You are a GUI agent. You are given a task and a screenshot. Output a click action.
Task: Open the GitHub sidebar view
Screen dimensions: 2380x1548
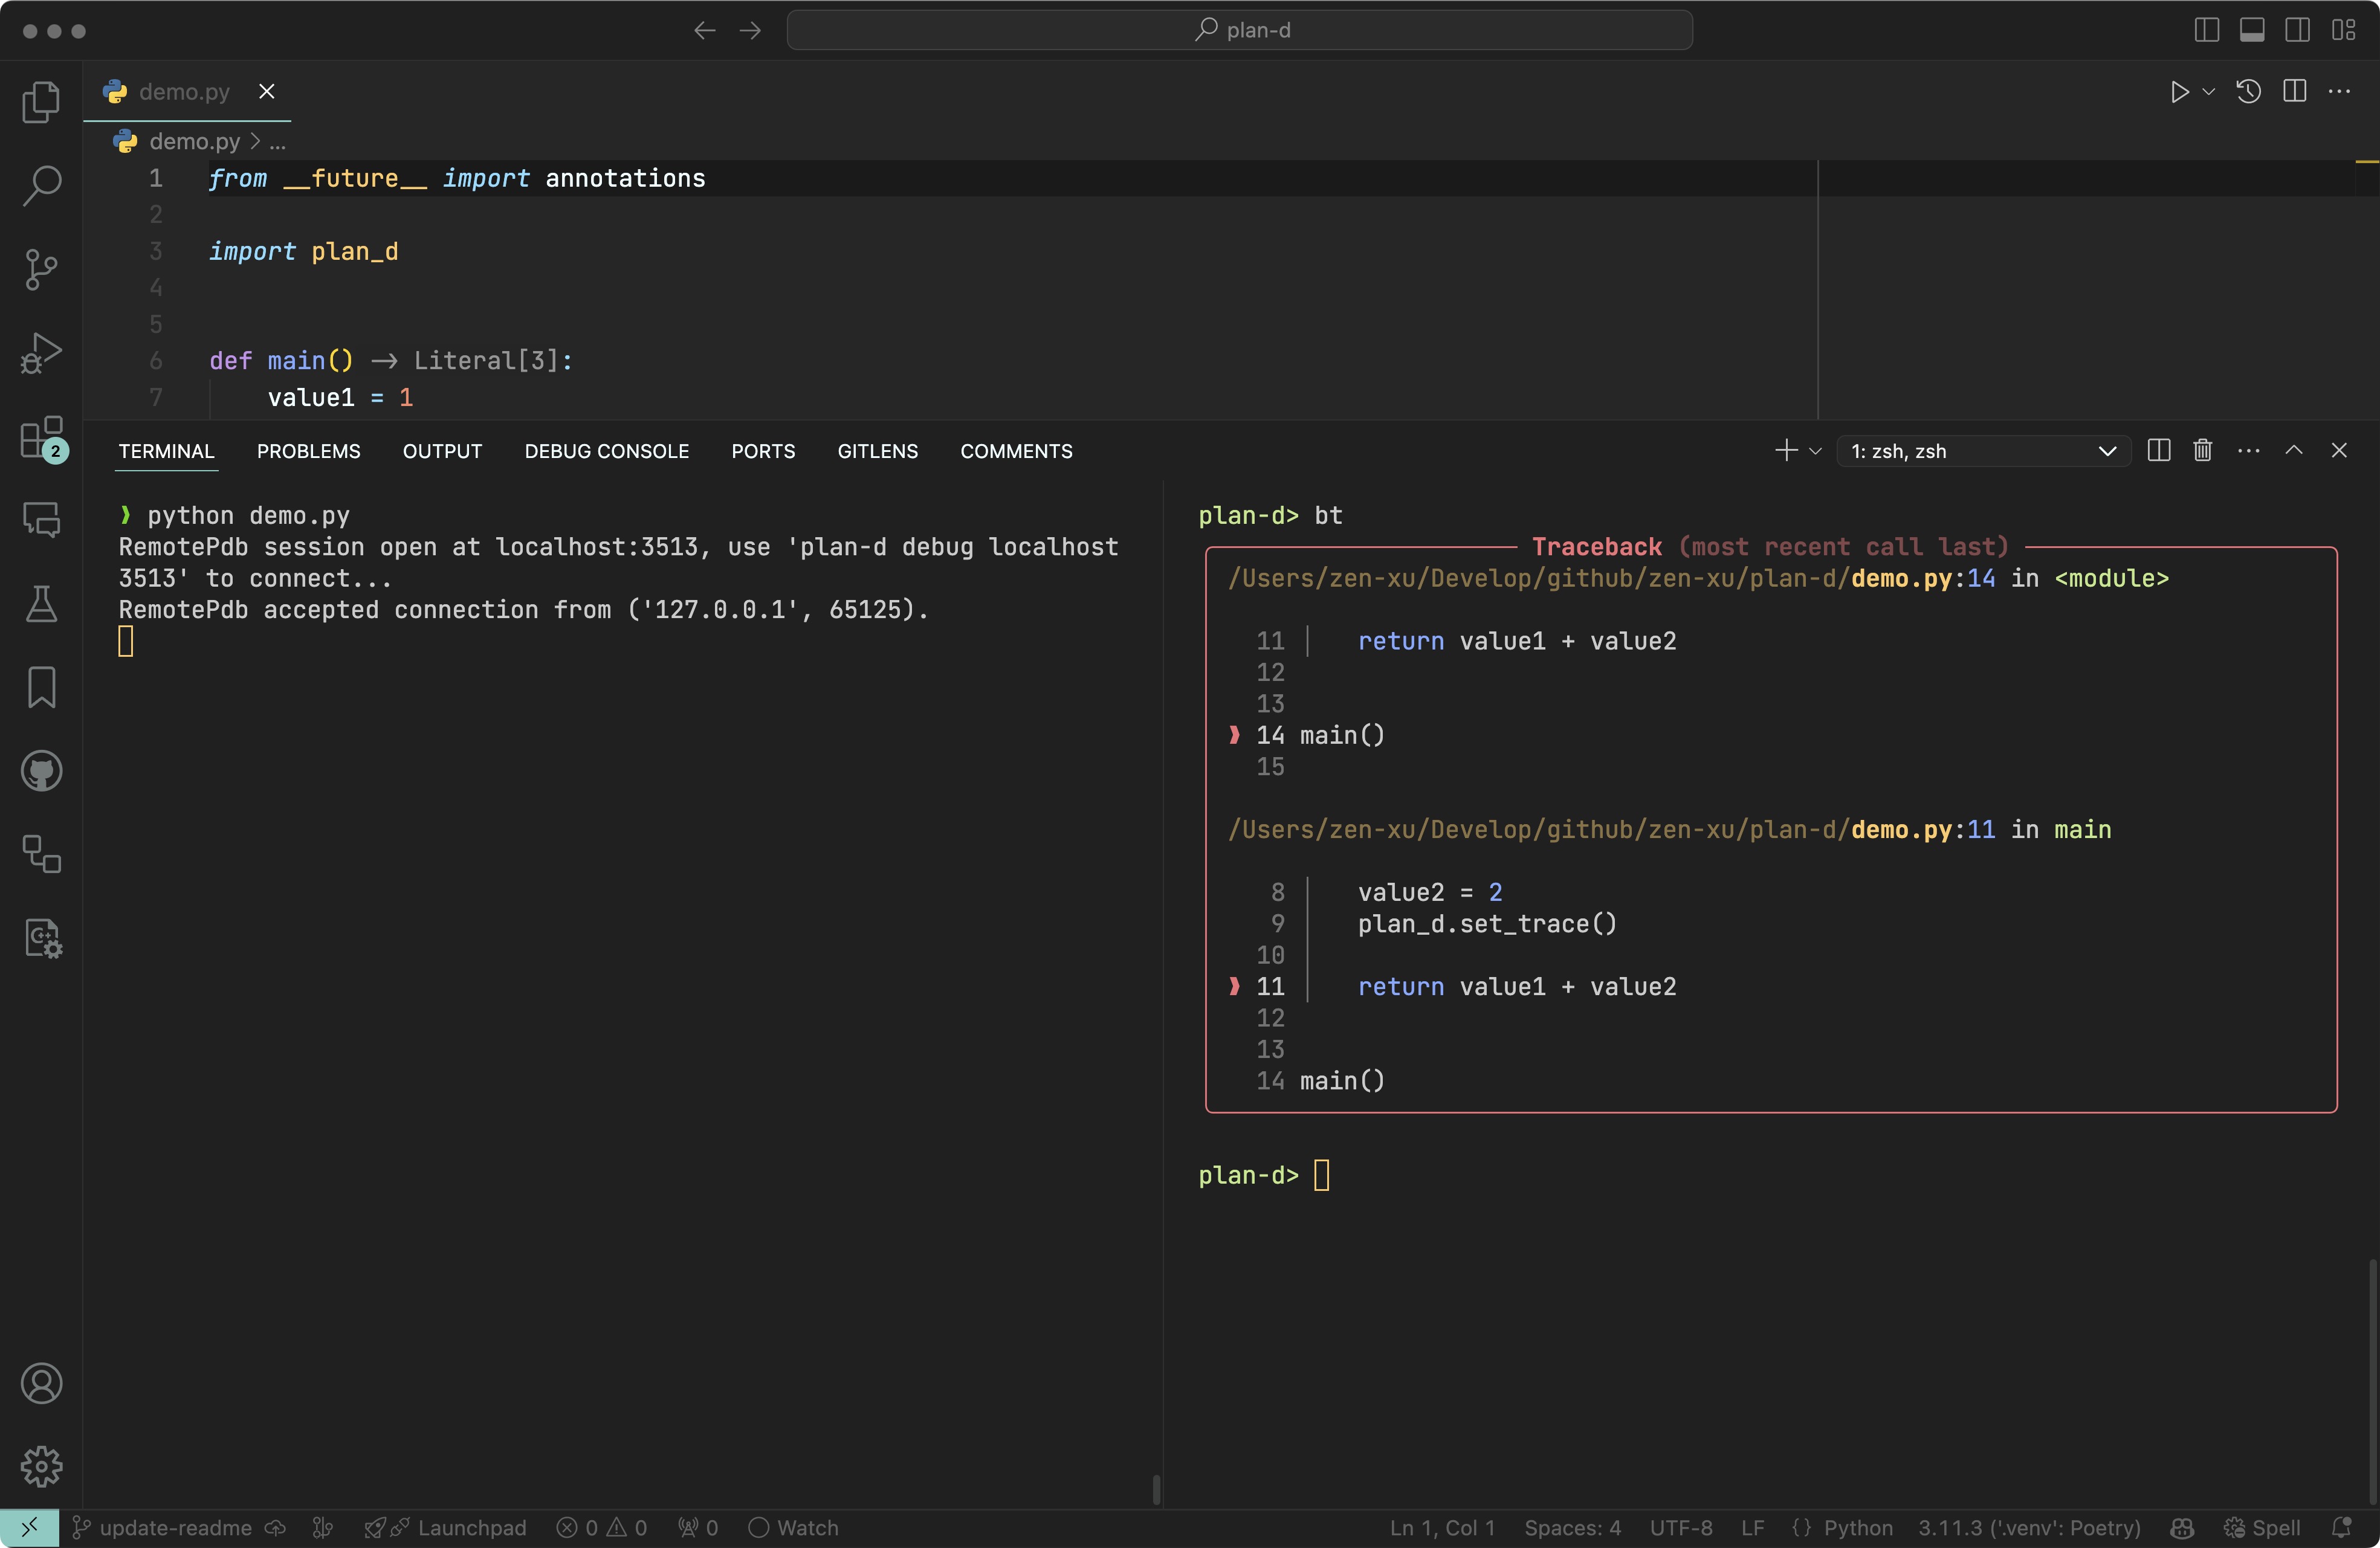point(41,771)
